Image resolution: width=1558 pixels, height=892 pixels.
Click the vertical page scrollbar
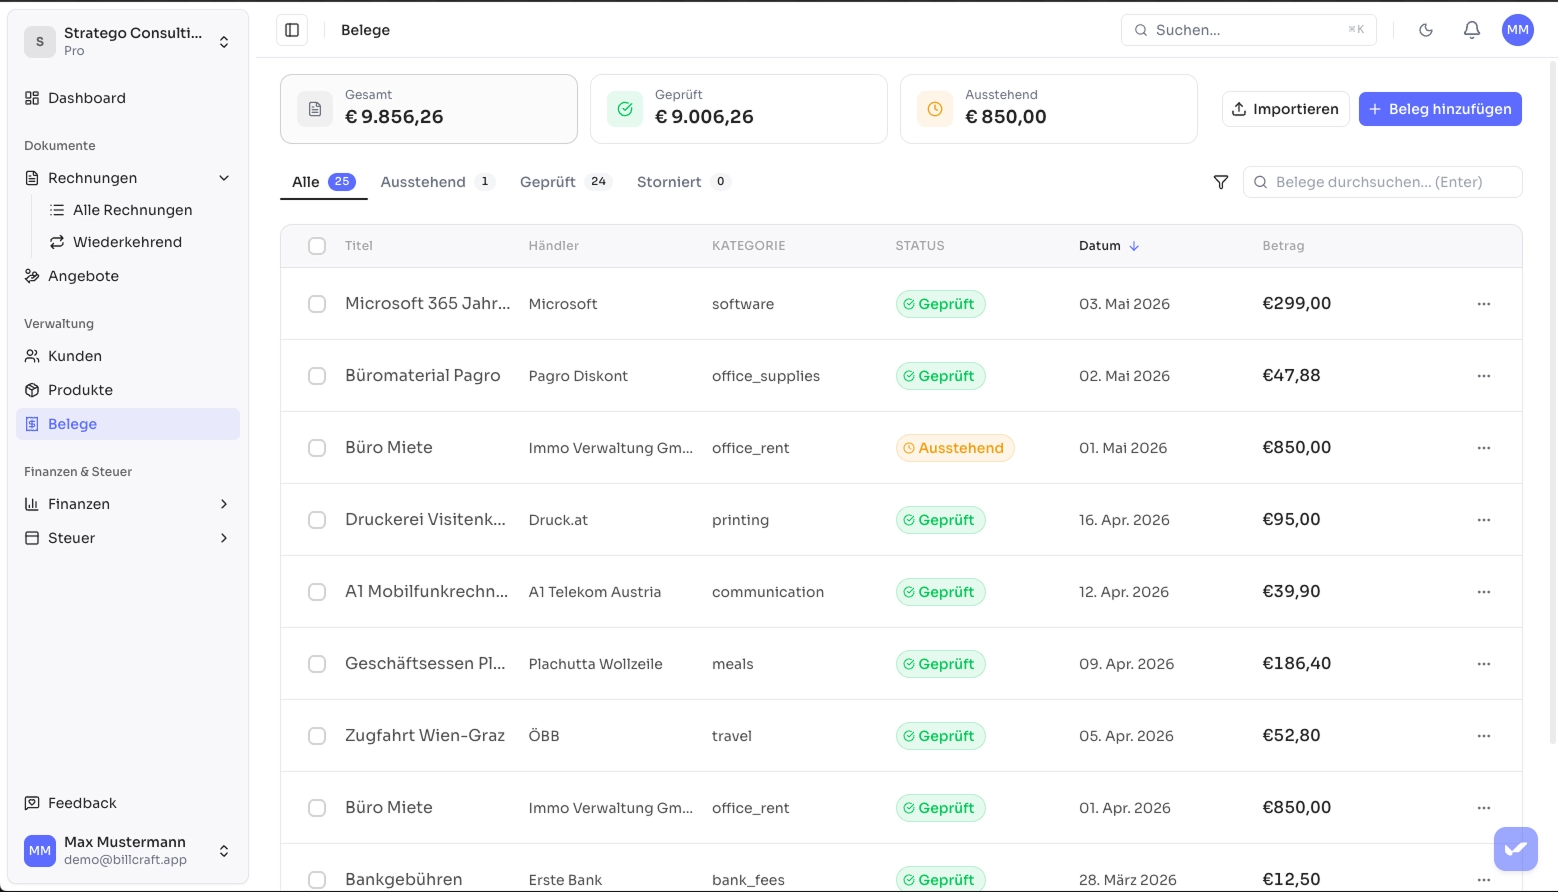tap(1552, 400)
